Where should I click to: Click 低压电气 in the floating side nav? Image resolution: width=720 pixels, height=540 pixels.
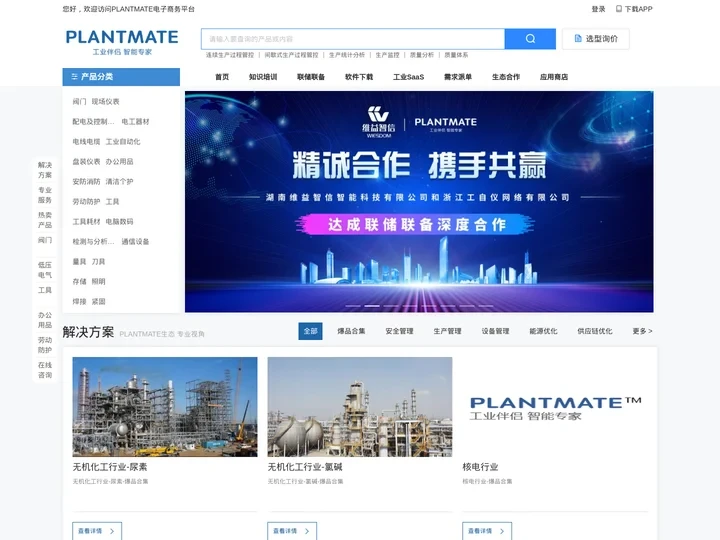45,270
